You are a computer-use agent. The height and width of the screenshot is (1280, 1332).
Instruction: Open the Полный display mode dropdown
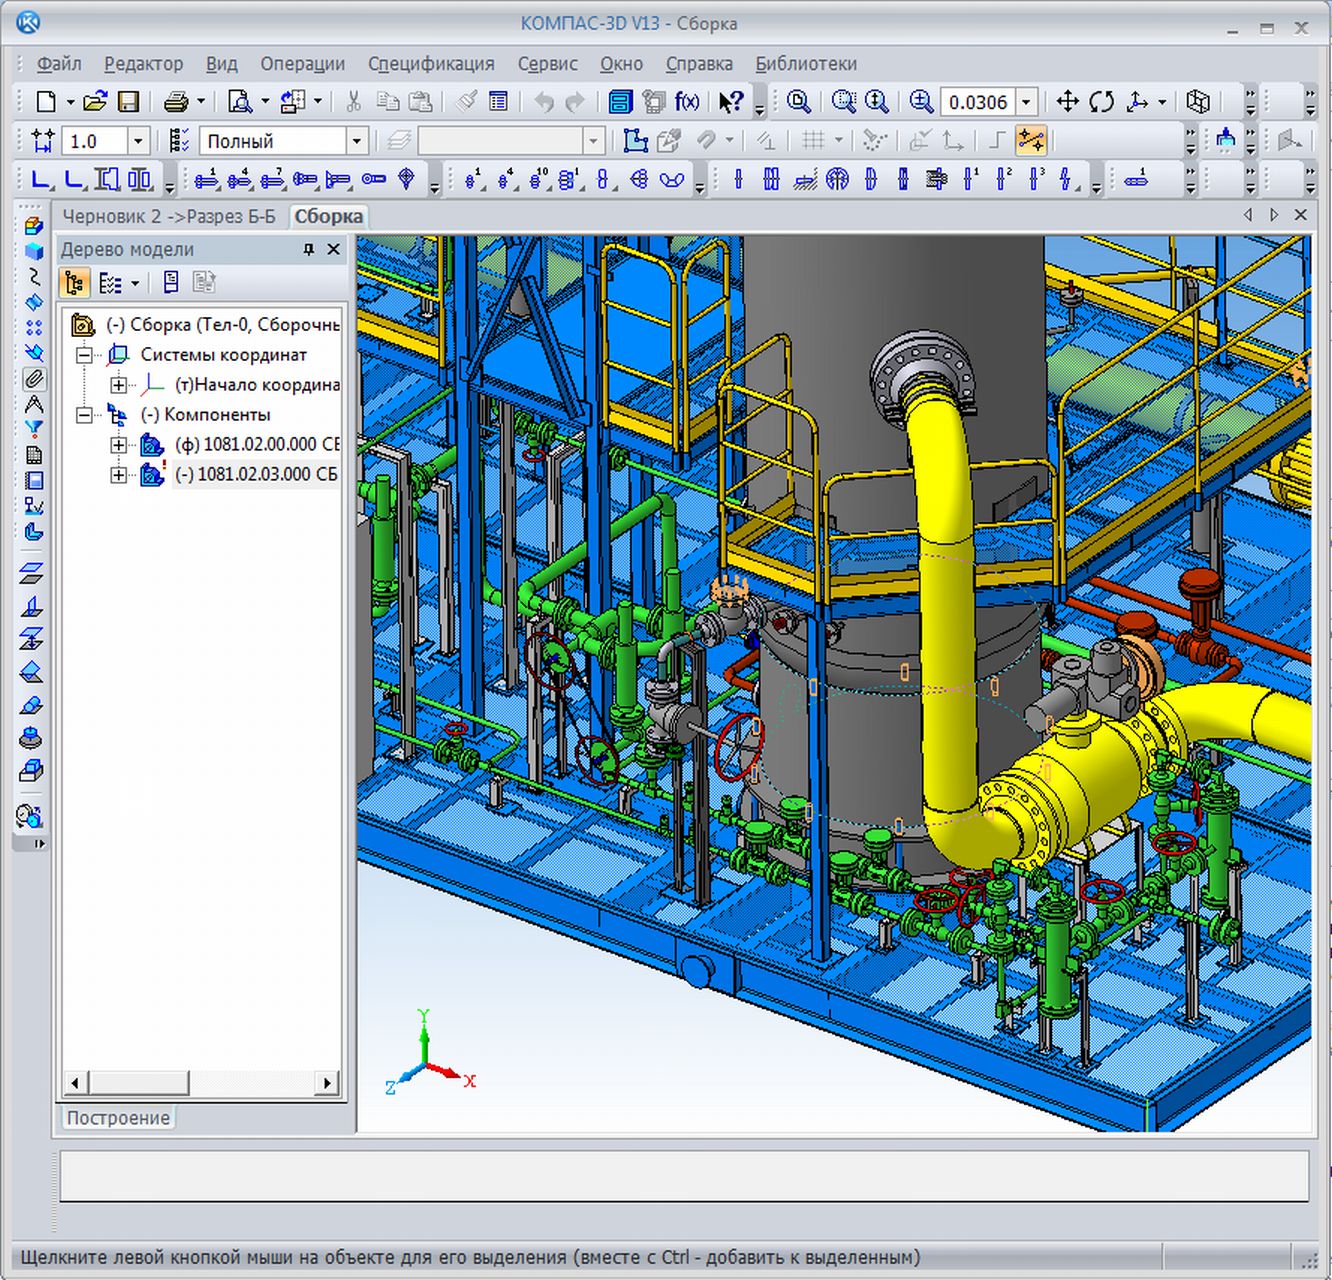356,141
